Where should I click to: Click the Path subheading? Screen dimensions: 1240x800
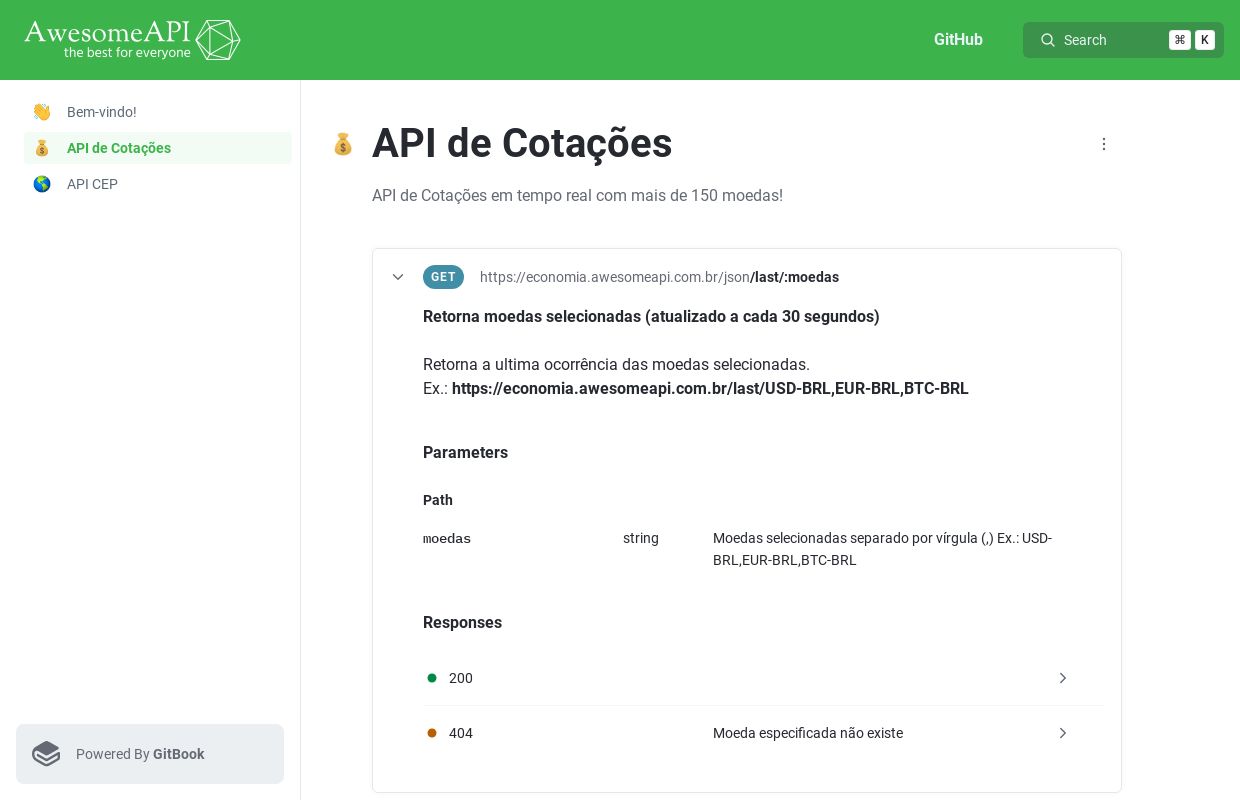[x=438, y=500]
